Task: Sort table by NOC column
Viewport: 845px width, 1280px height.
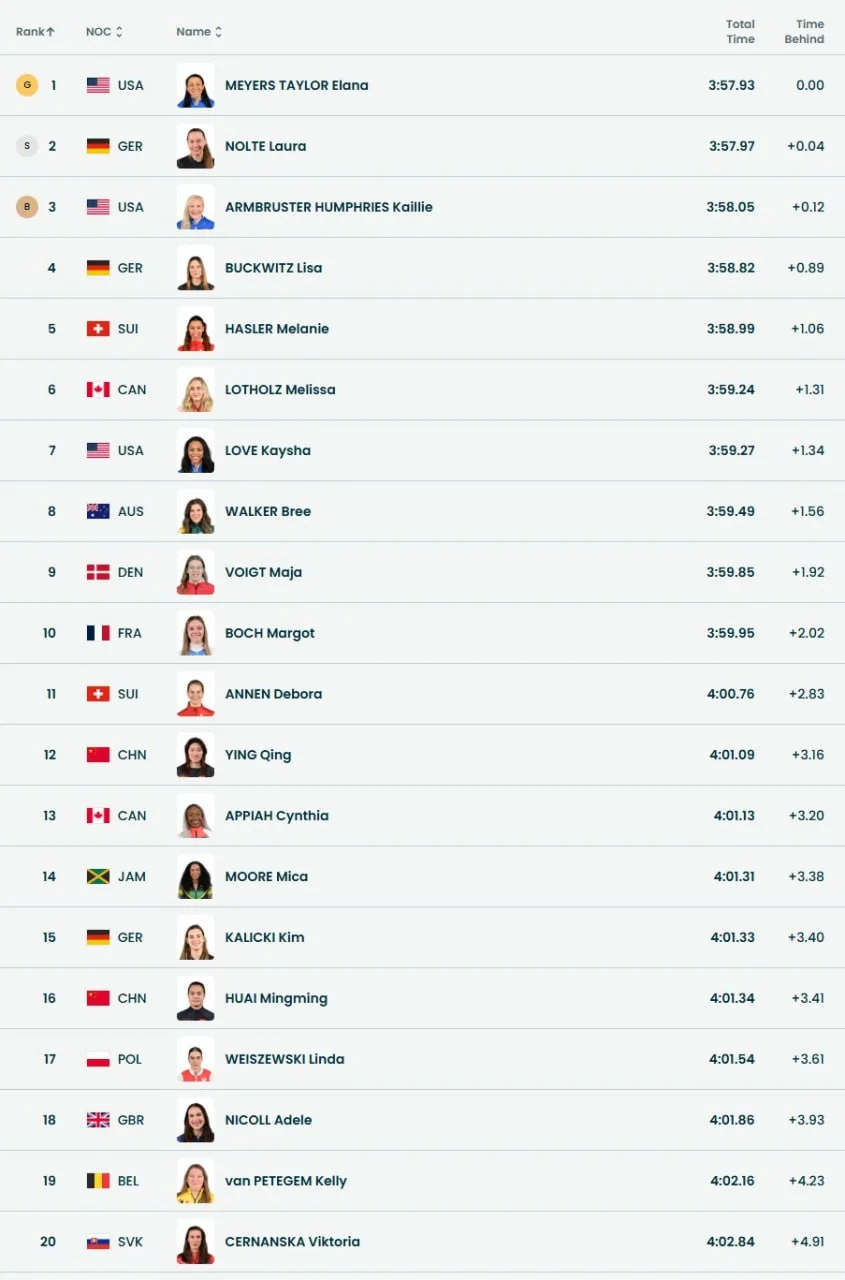Action: [104, 32]
